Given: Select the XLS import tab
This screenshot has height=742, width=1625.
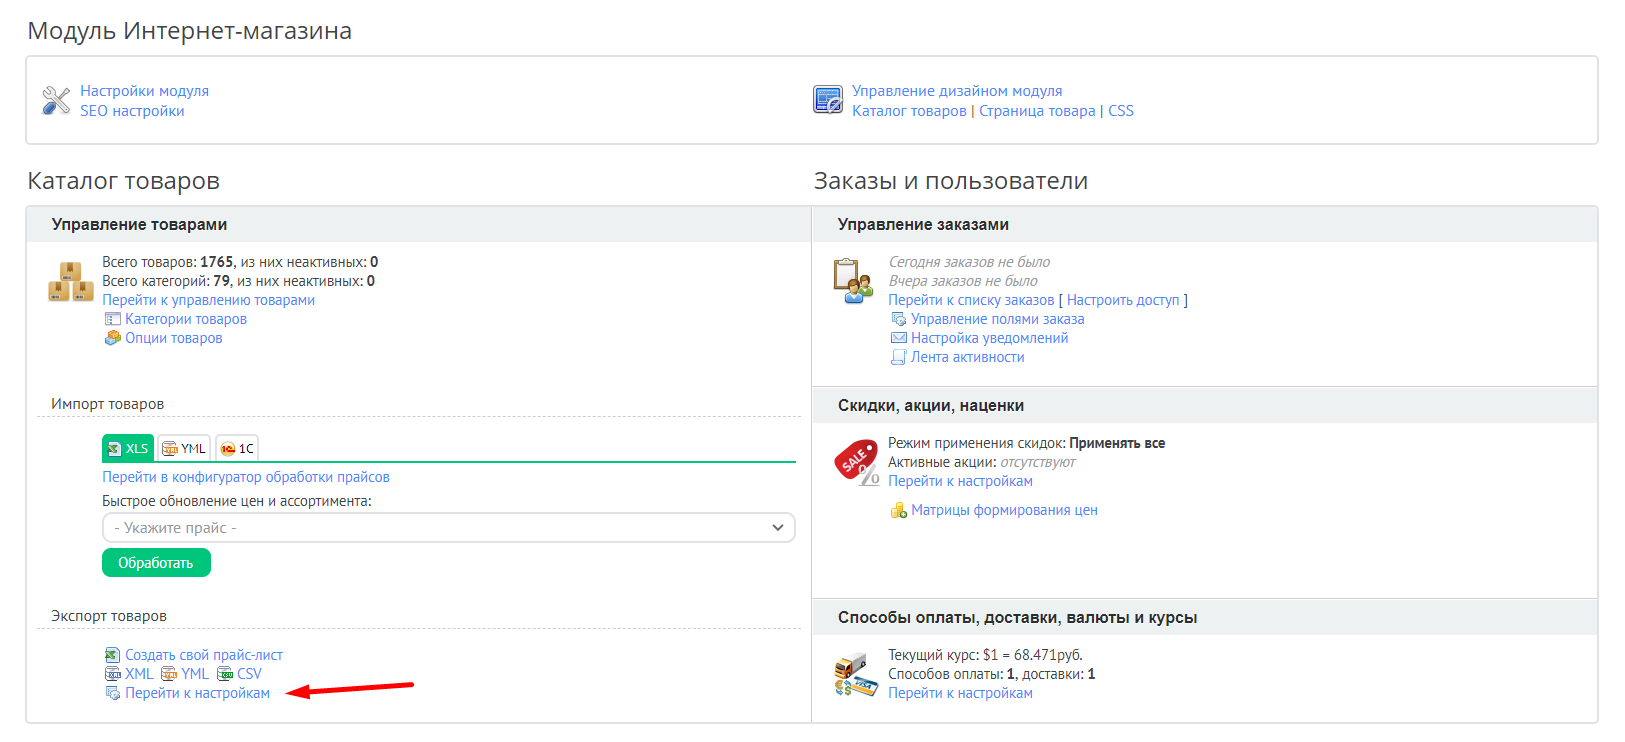Looking at the screenshot, I should point(128,448).
